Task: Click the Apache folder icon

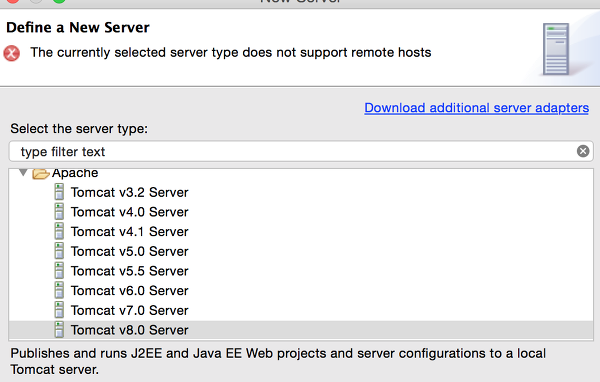Action: click(41, 173)
